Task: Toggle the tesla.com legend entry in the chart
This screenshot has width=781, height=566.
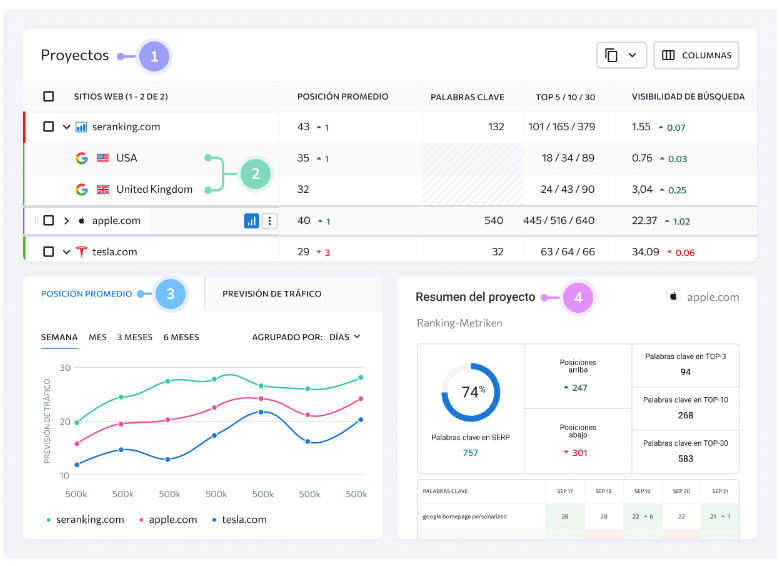Action: pyautogui.click(x=239, y=520)
